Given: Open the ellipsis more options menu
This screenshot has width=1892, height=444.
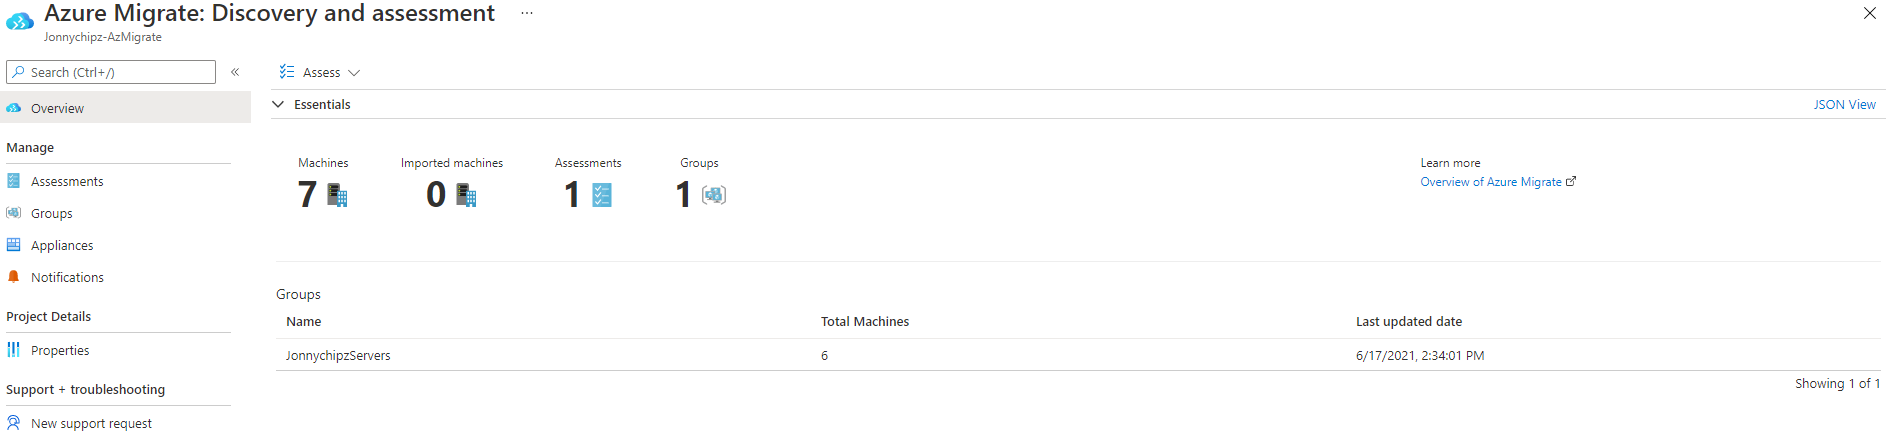Looking at the screenshot, I should (527, 14).
